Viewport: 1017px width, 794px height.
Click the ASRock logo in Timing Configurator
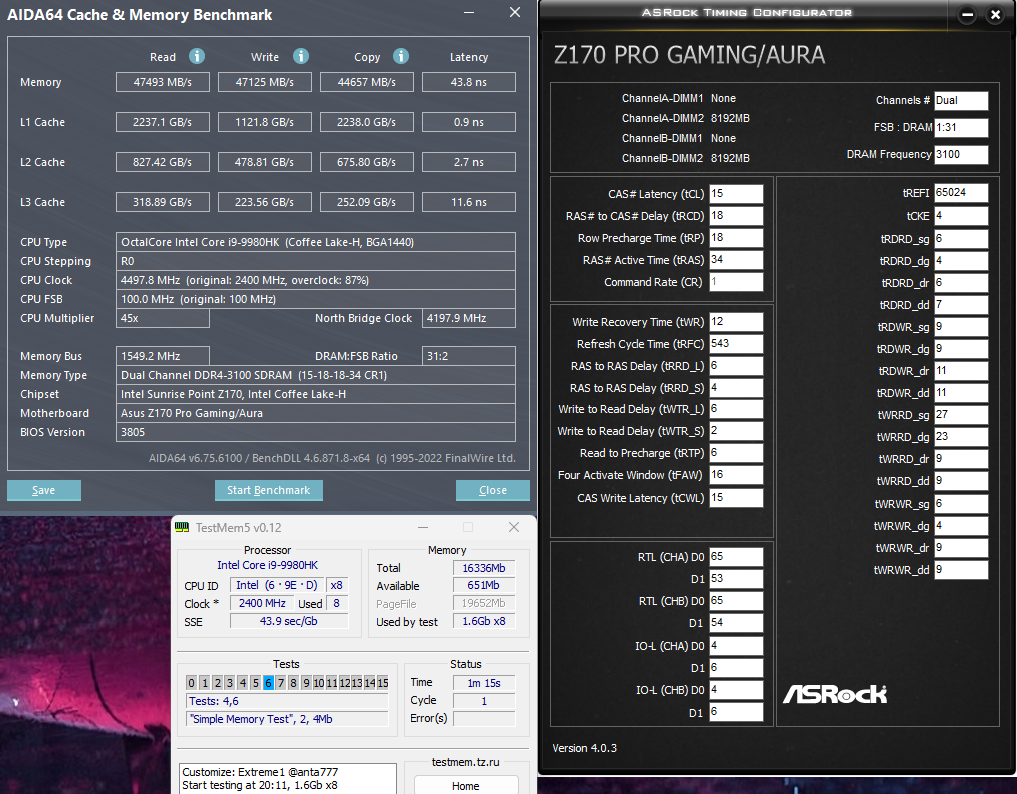point(835,695)
